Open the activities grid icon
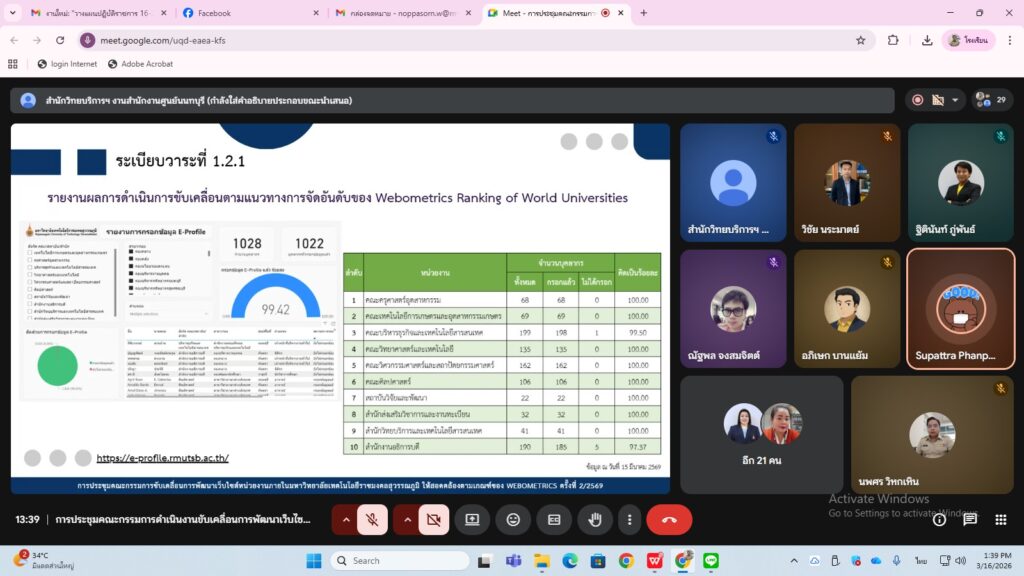Image resolution: width=1024 pixels, height=576 pixels. pyautogui.click(x=1001, y=519)
